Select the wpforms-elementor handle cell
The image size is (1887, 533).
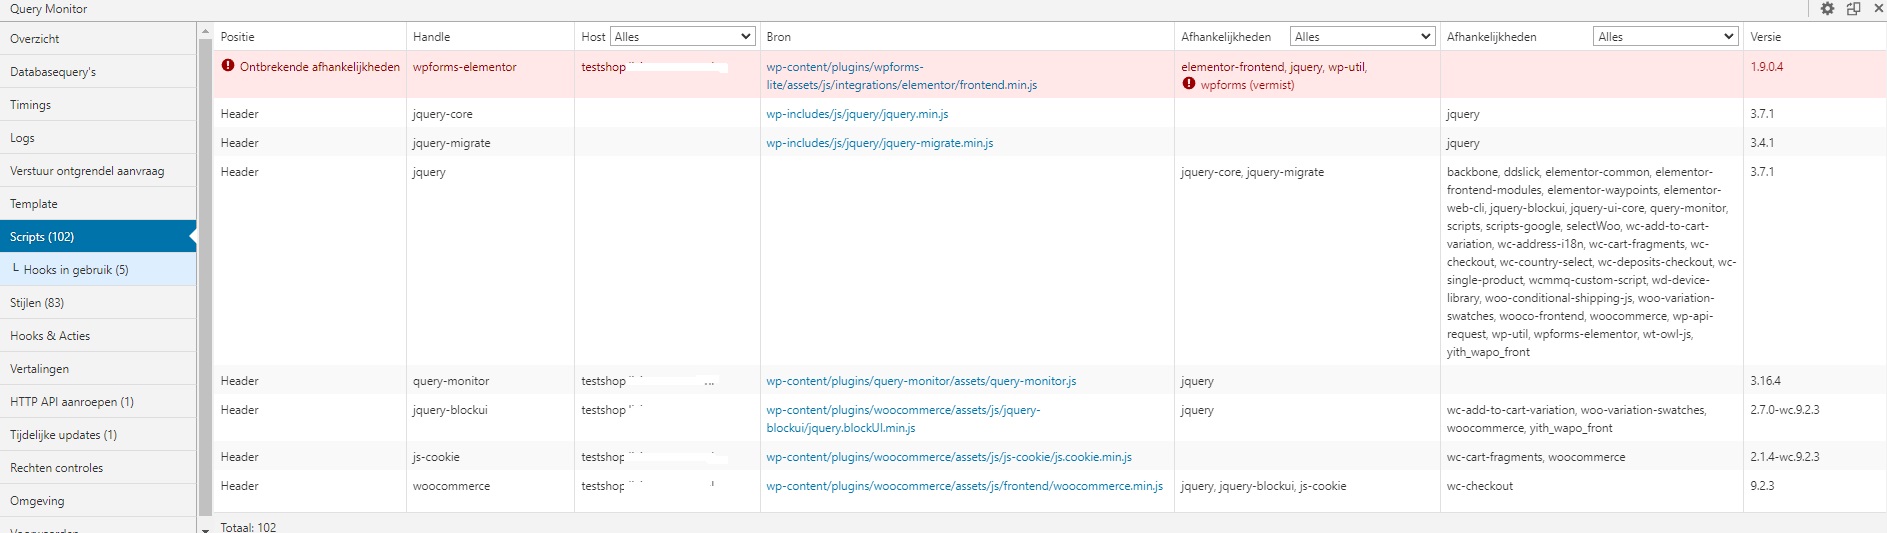(490, 74)
